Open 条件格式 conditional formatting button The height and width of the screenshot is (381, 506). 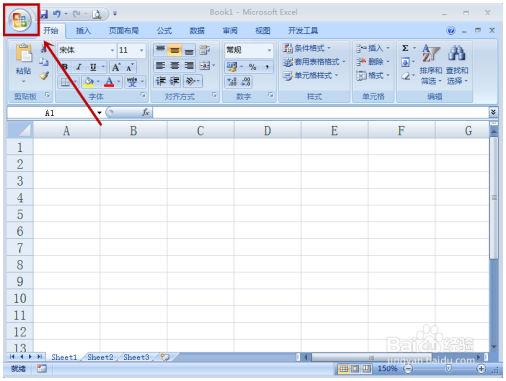[307, 48]
